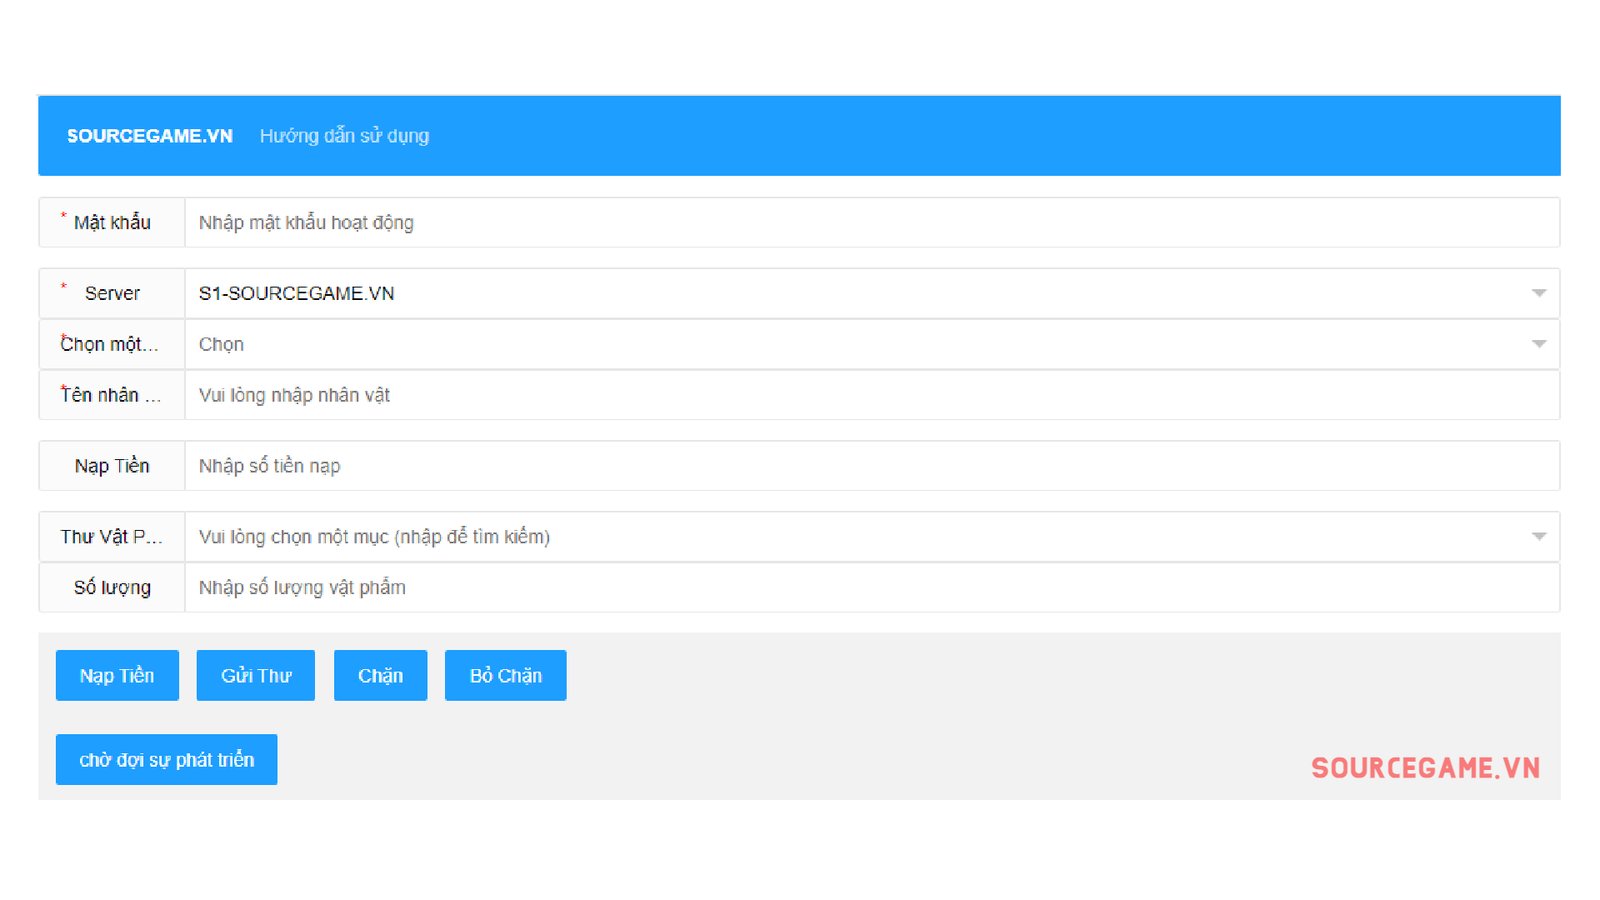Click the 'Mật khẩu' field label
Image resolution: width=1600 pixels, height=900 pixels.
coord(112,222)
